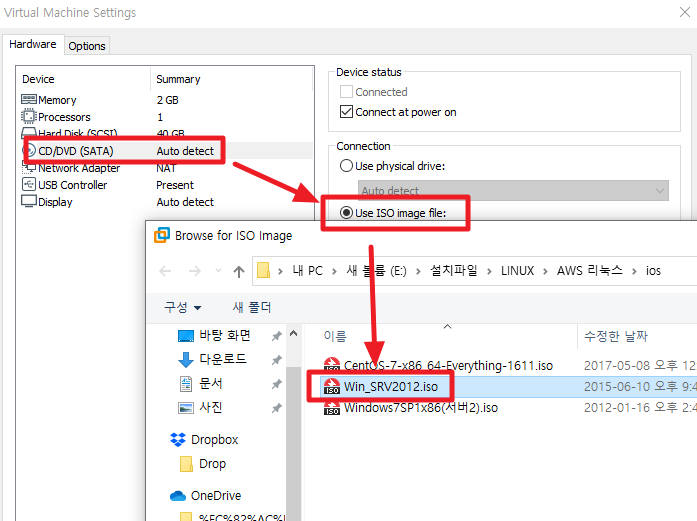Screen dimensions: 697x521
Task: Open the Drop folder in sidebar
Action: tap(212, 464)
